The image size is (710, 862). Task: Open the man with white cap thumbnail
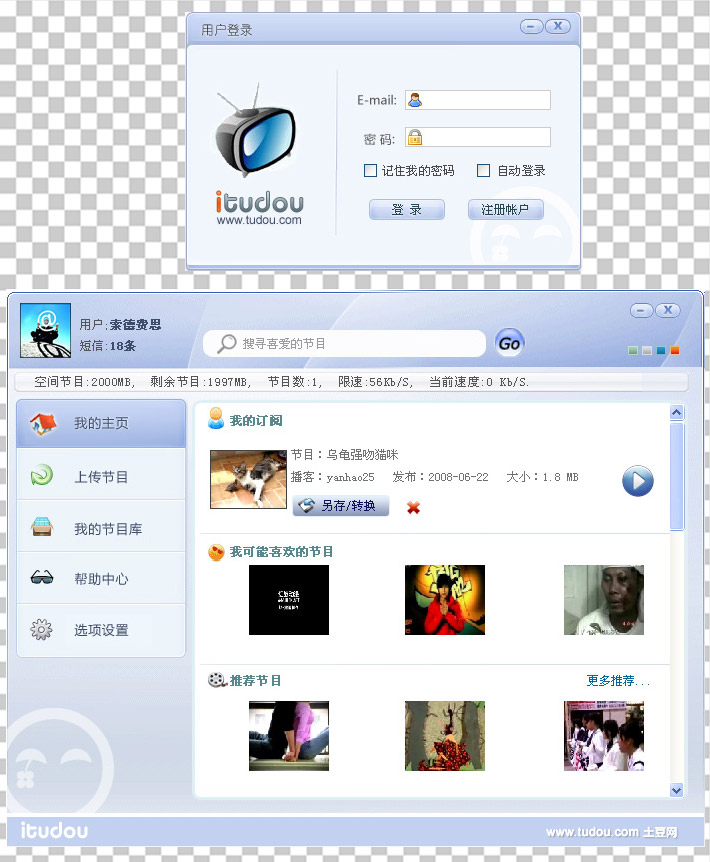tap(604, 600)
